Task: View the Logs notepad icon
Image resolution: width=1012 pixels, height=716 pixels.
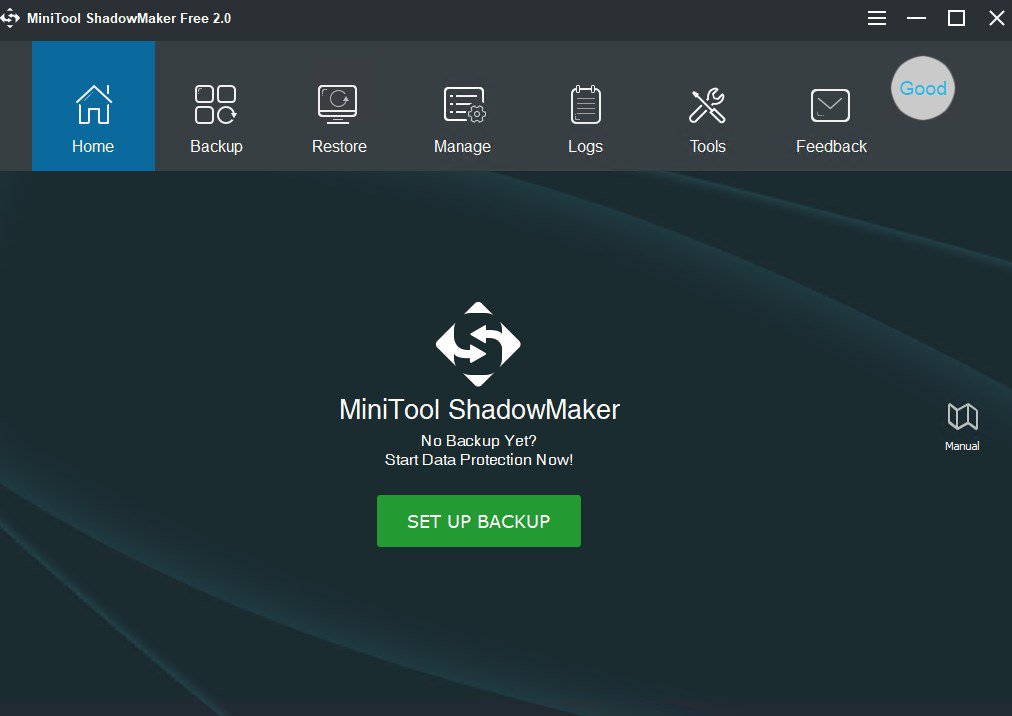Action: pos(585,104)
